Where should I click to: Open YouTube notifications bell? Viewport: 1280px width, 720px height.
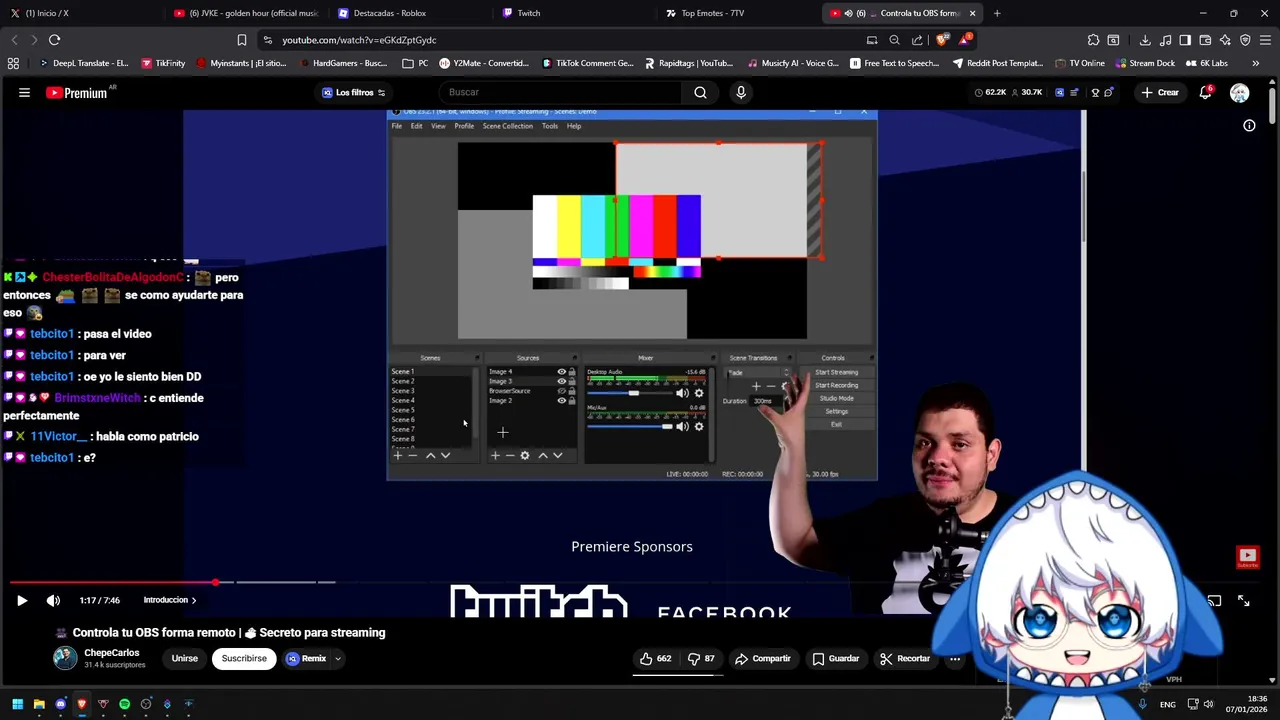point(1206,92)
